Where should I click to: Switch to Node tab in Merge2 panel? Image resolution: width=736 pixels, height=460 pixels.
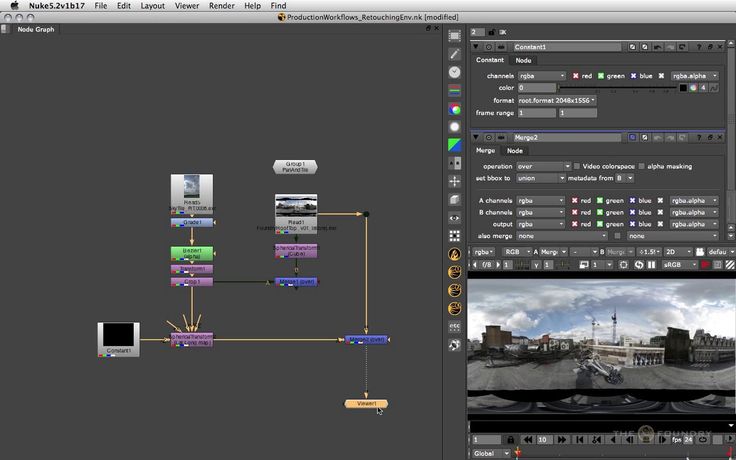click(515, 151)
